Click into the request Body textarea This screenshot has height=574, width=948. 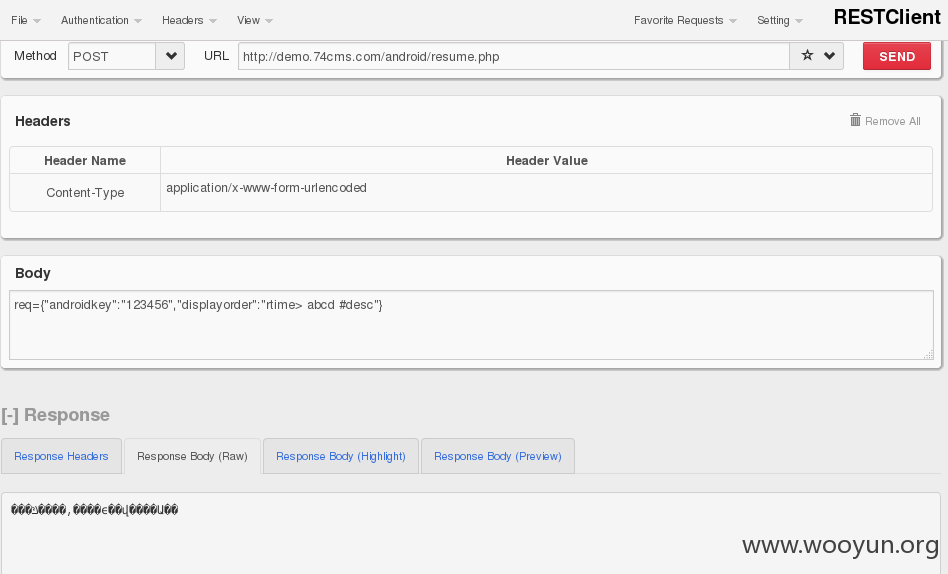pos(472,325)
